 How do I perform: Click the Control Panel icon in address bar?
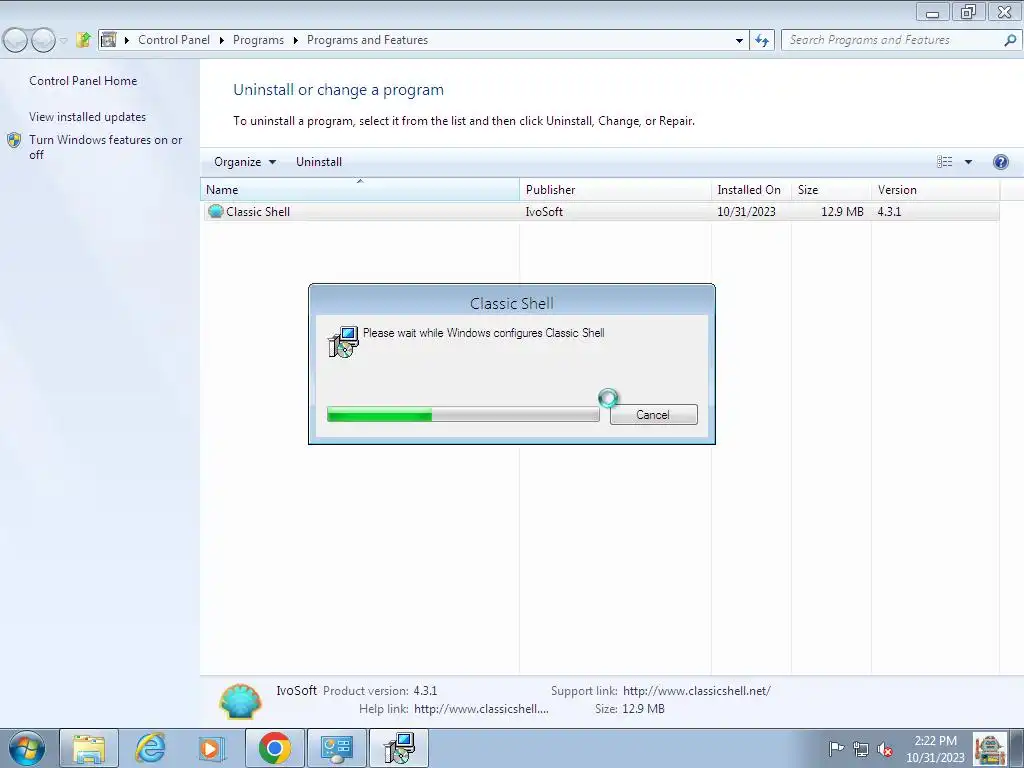coord(108,40)
